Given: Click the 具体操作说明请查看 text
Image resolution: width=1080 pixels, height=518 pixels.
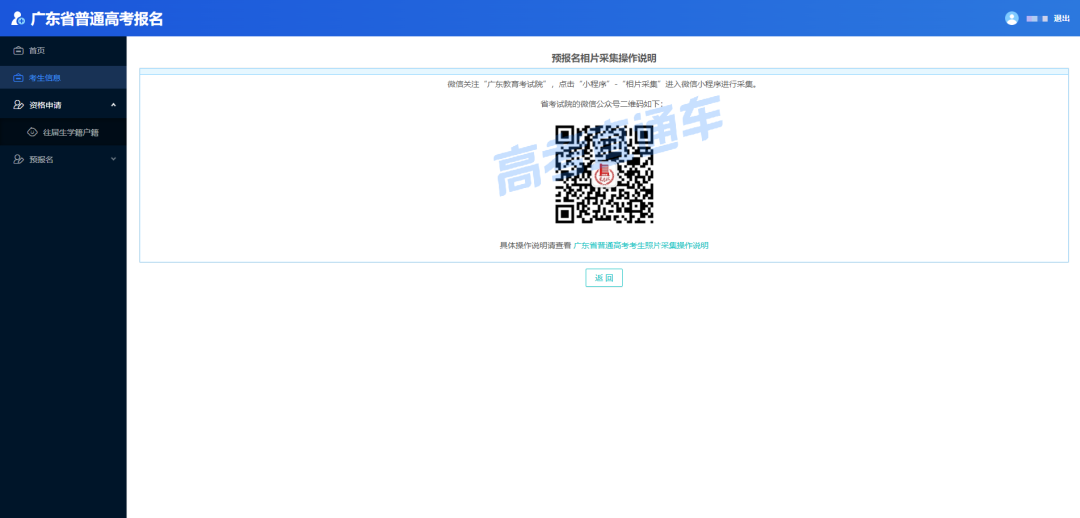Looking at the screenshot, I should tap(535, 245).
